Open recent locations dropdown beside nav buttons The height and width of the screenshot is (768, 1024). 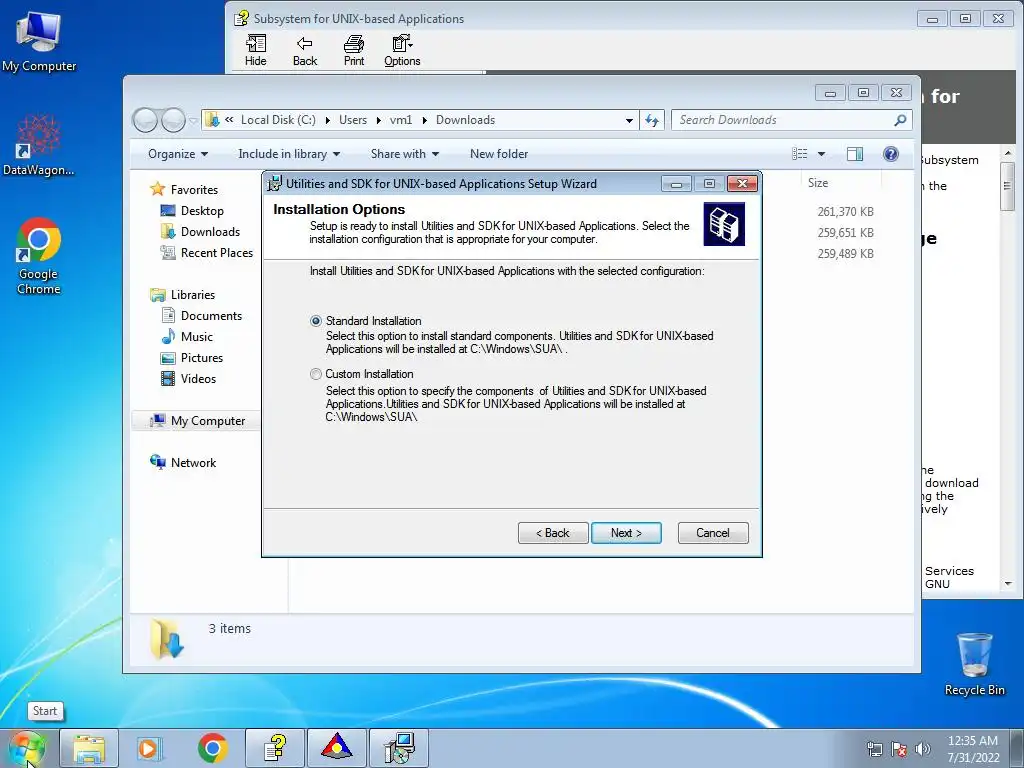193,120
